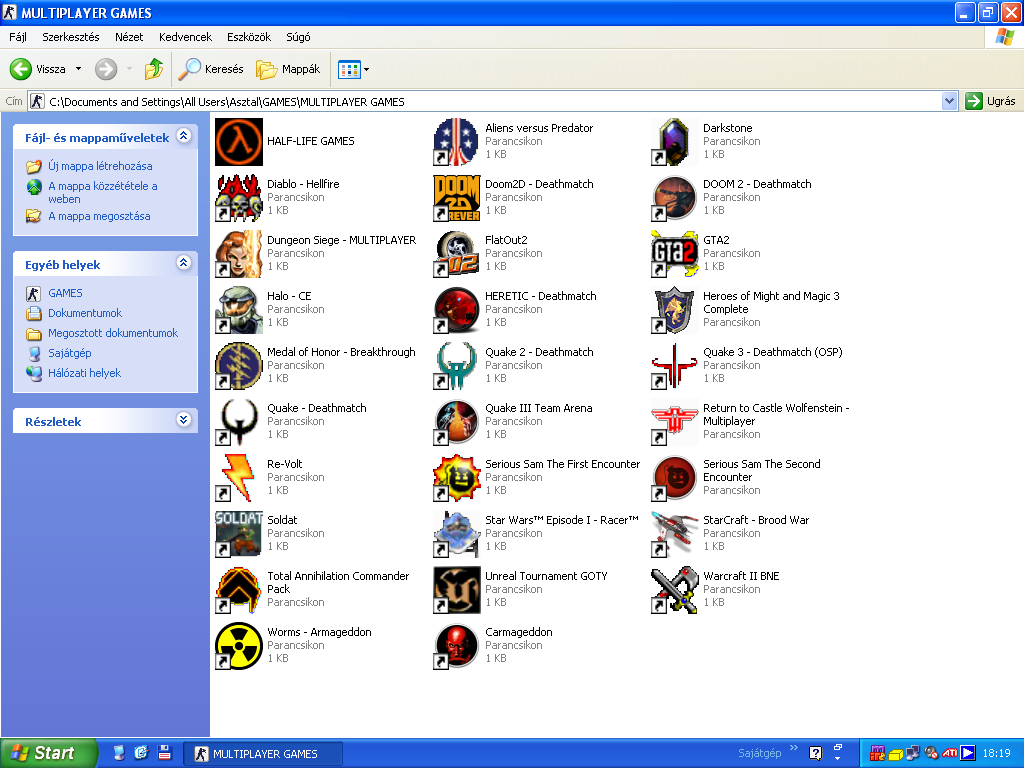Click StarCraft - Brood War icon

[675, 535]
